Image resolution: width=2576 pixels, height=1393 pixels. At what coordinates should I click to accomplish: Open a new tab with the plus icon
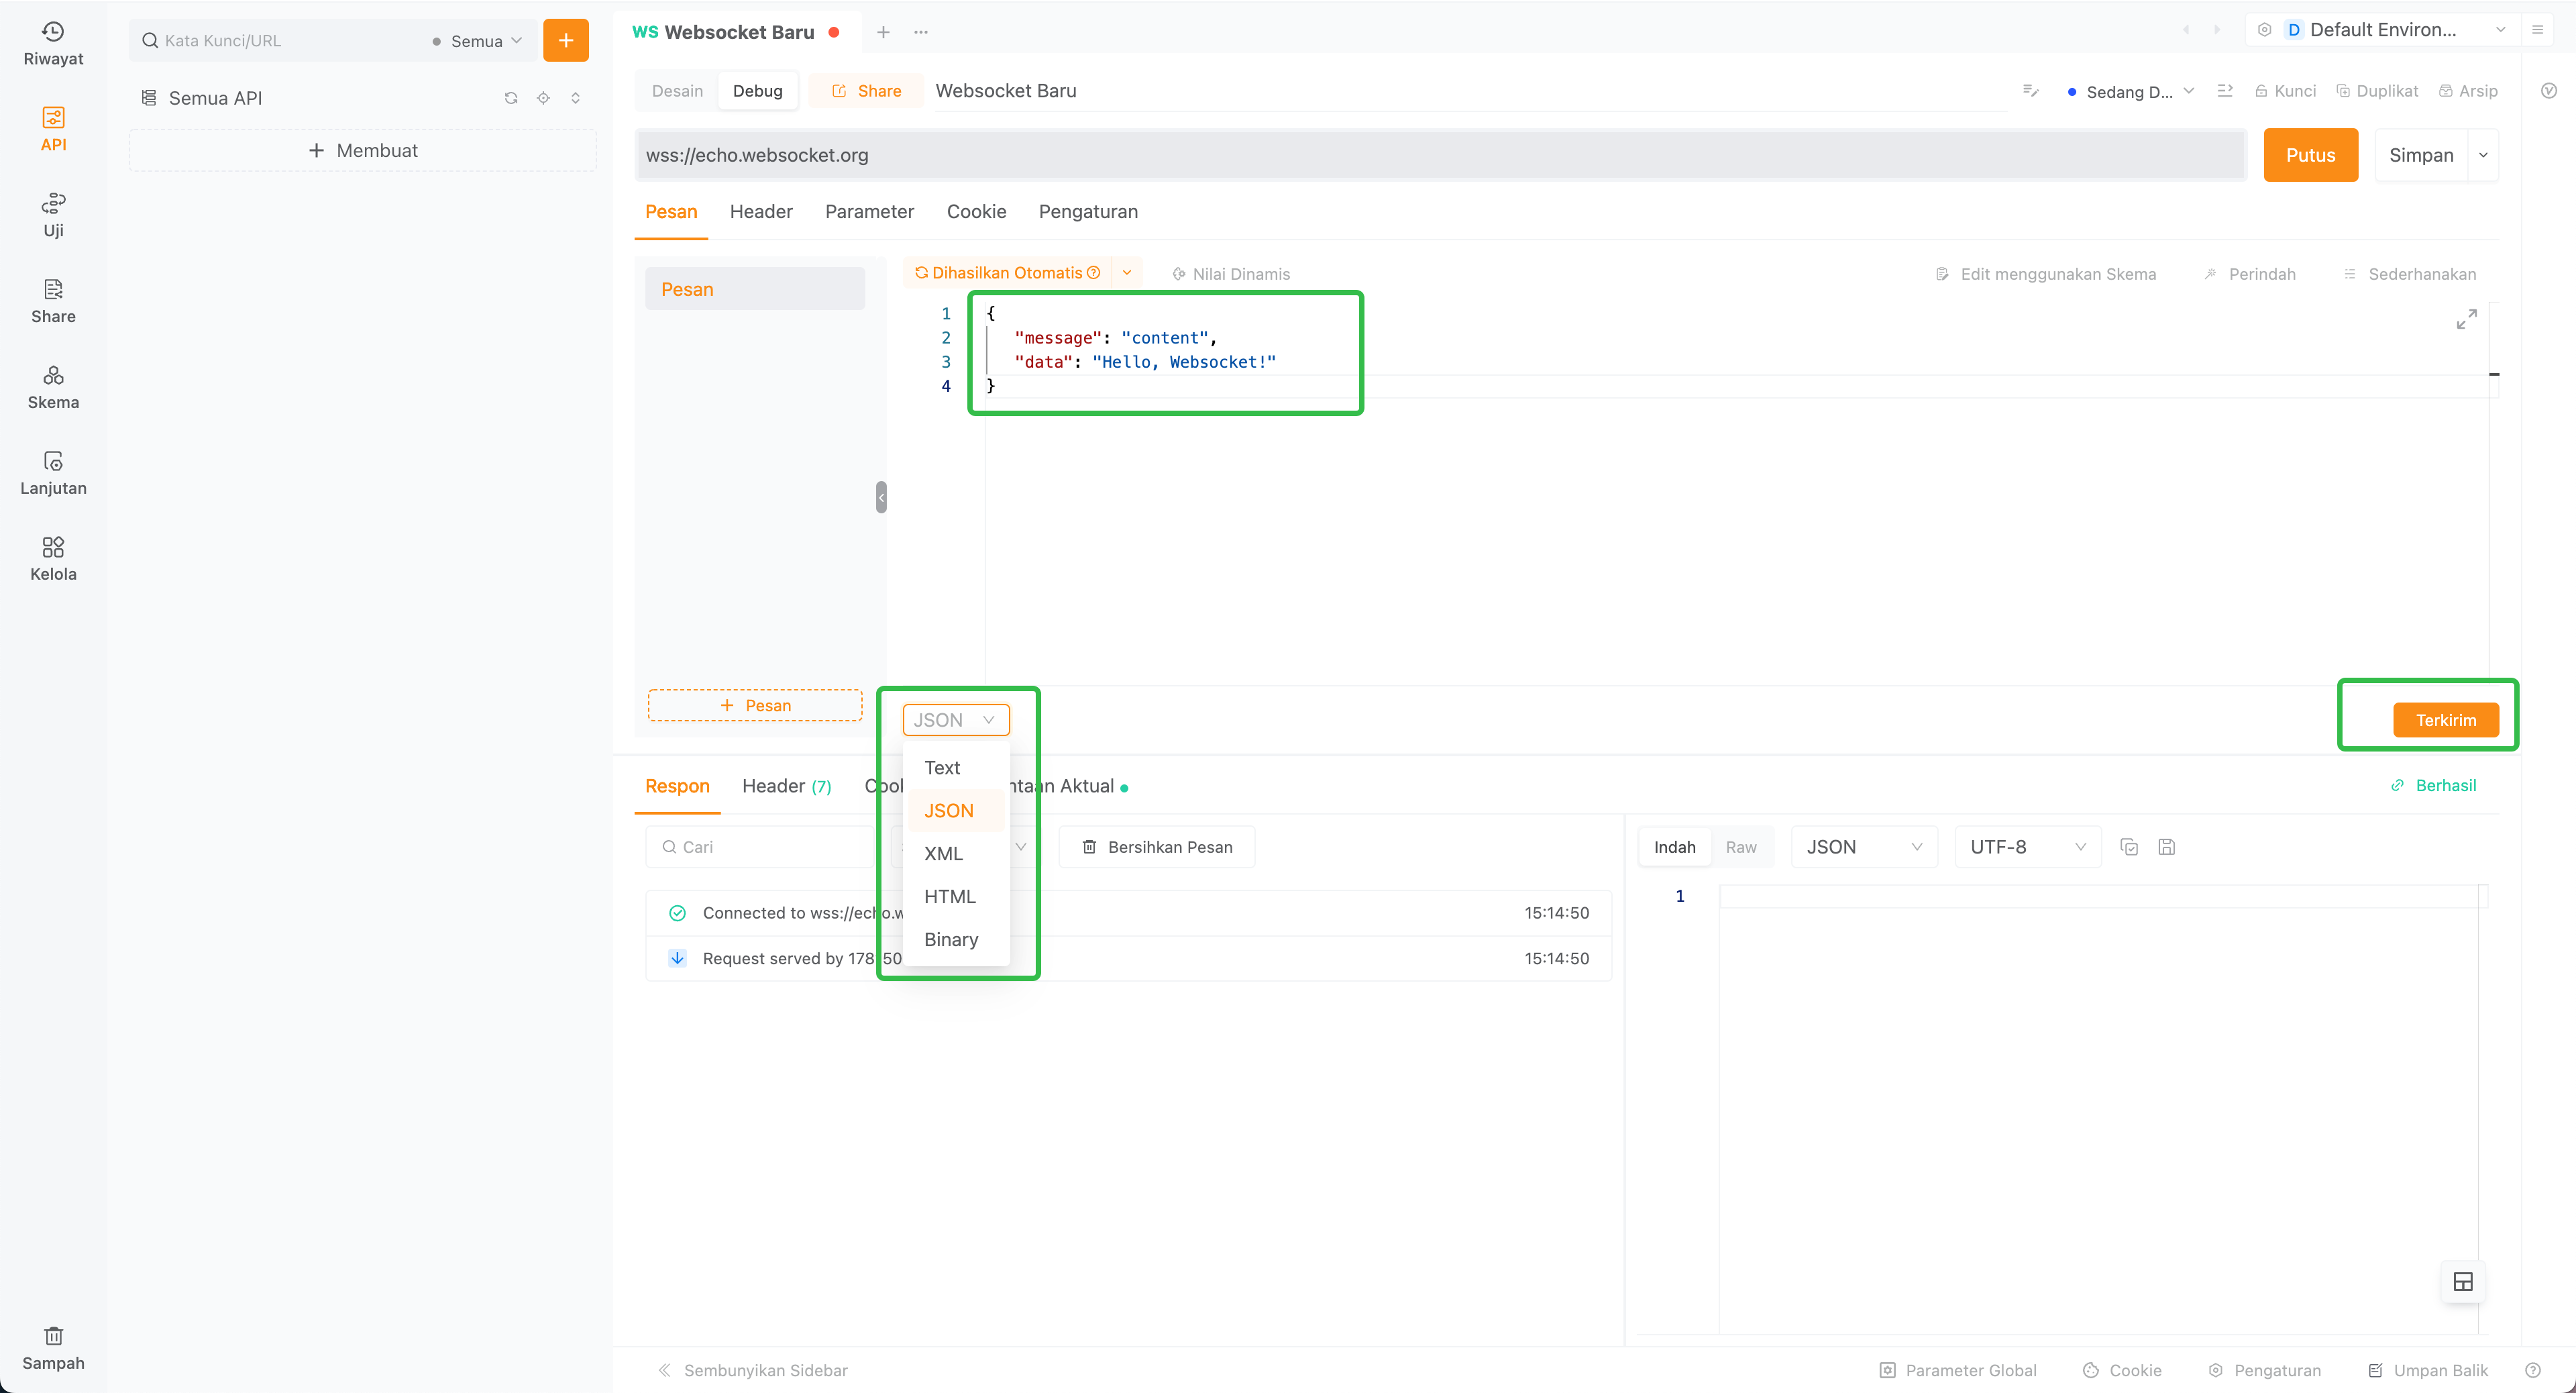coord(883,32)
